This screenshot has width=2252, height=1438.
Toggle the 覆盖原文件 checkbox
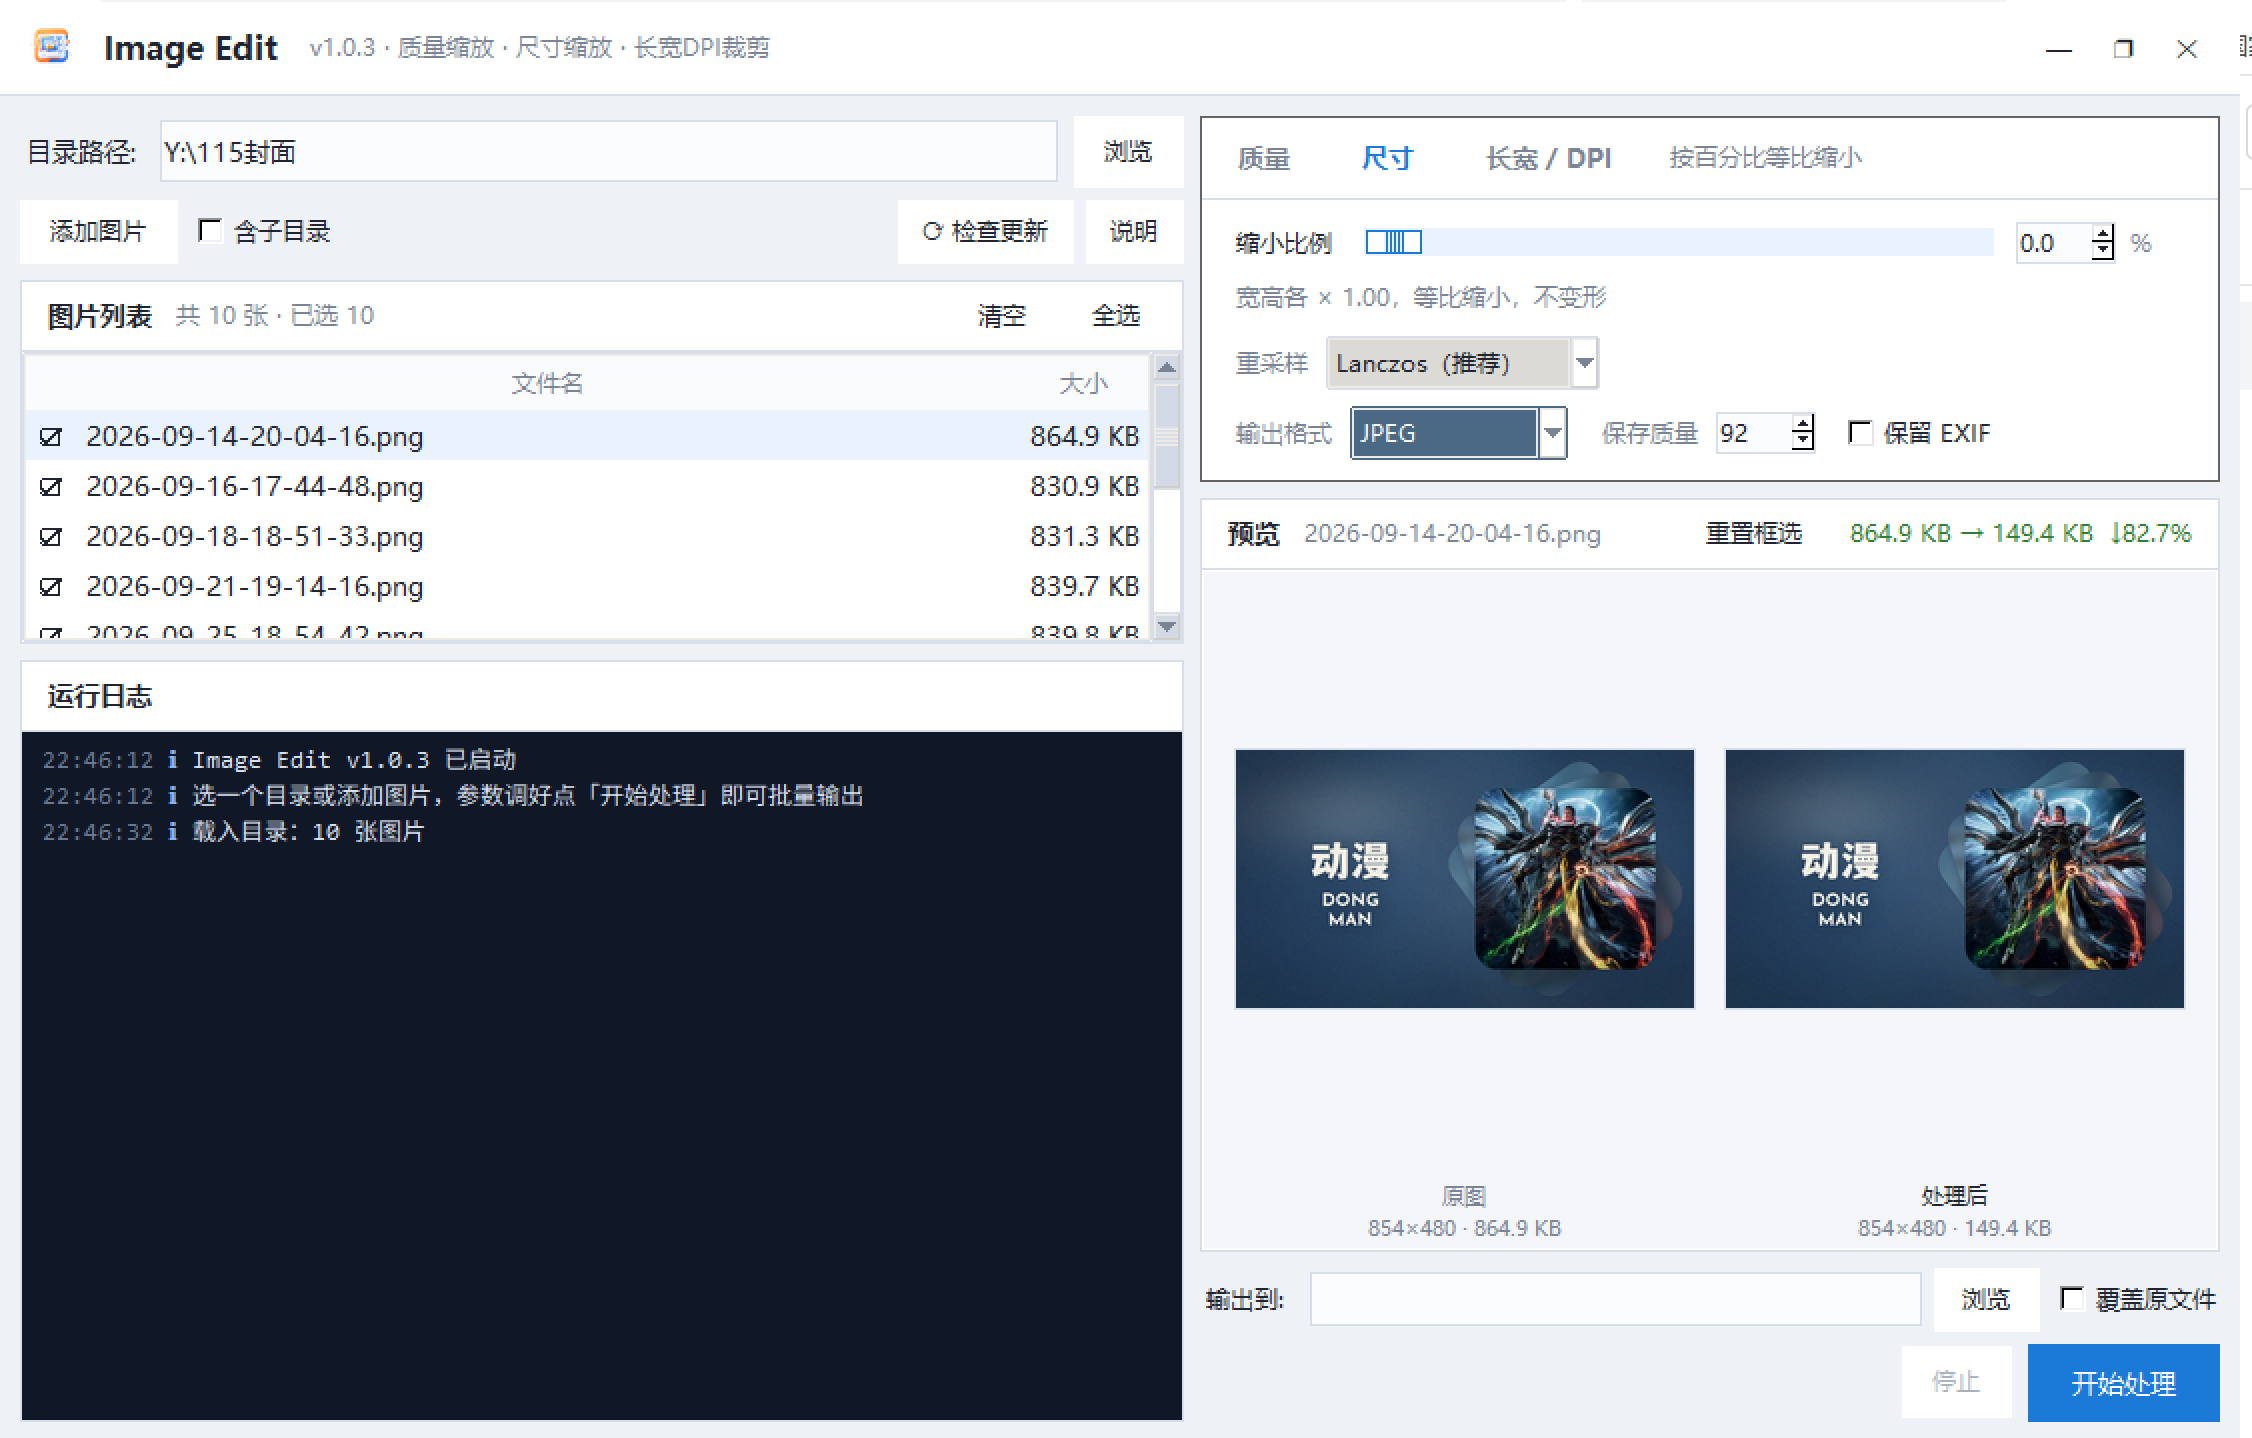coord(2071,1299)
